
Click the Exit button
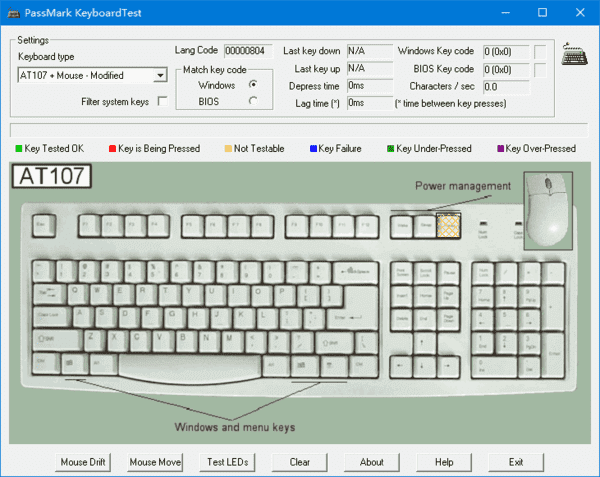click(x=516, y=462)
